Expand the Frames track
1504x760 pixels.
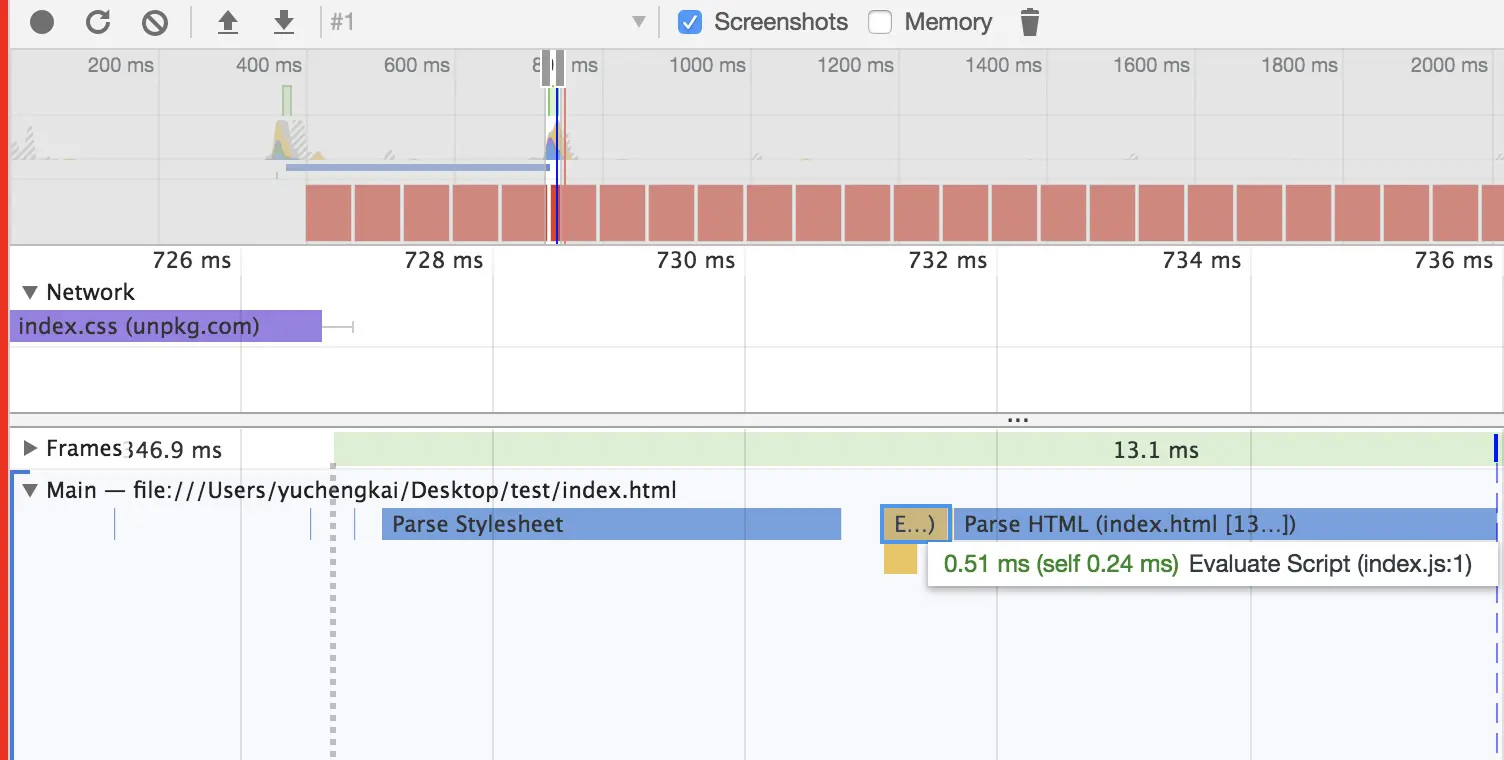coord(30,449)
